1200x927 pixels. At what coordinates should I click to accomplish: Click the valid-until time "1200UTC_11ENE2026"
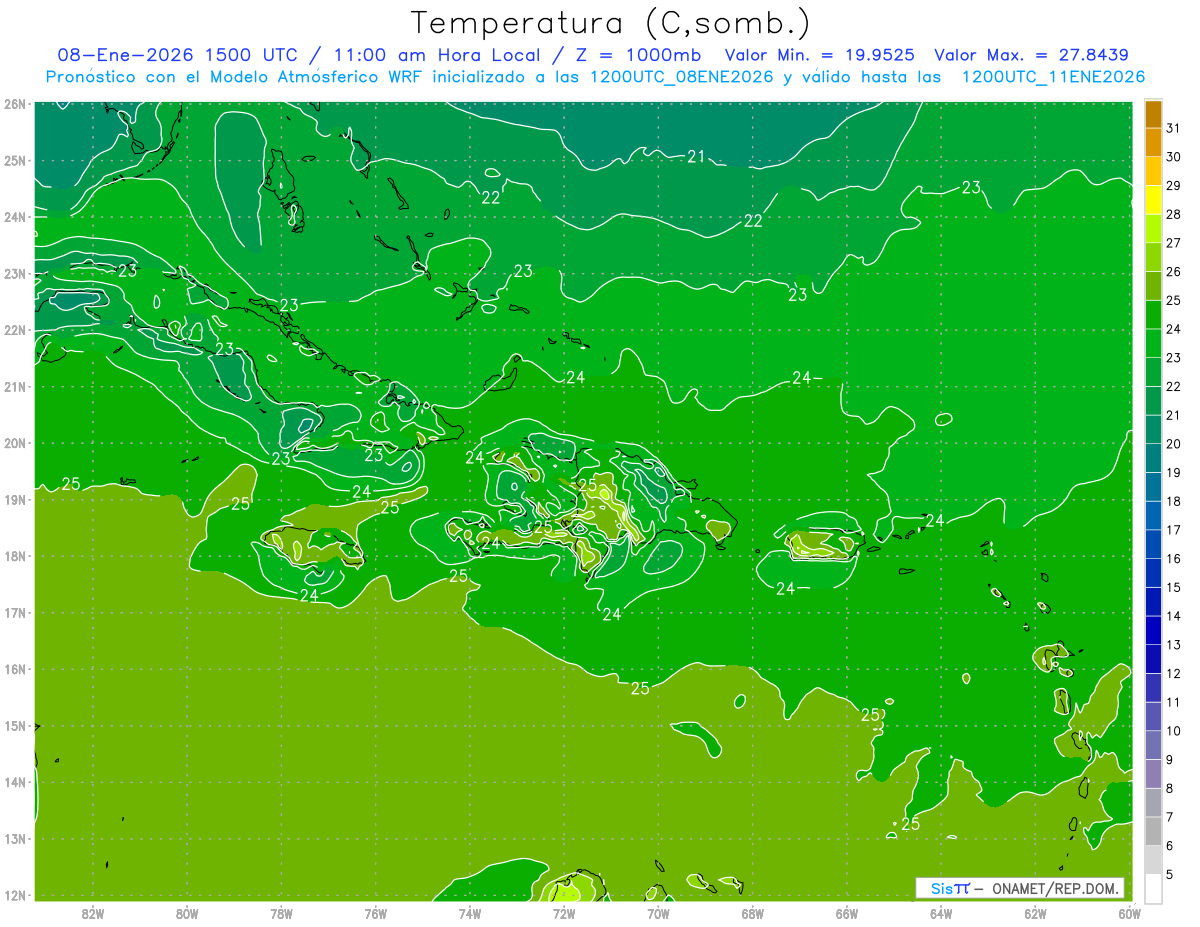tap(1053, 77)
